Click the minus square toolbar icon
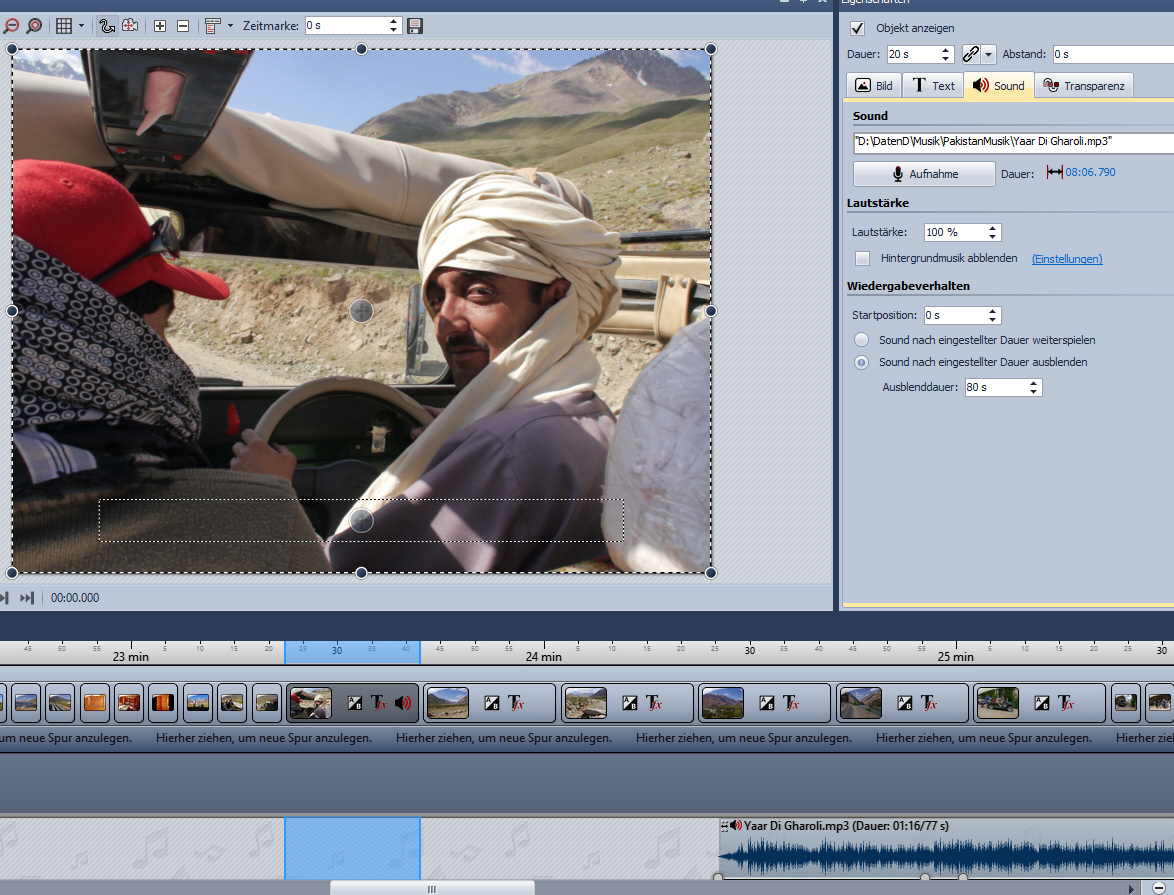 click(x=182, y=26)
